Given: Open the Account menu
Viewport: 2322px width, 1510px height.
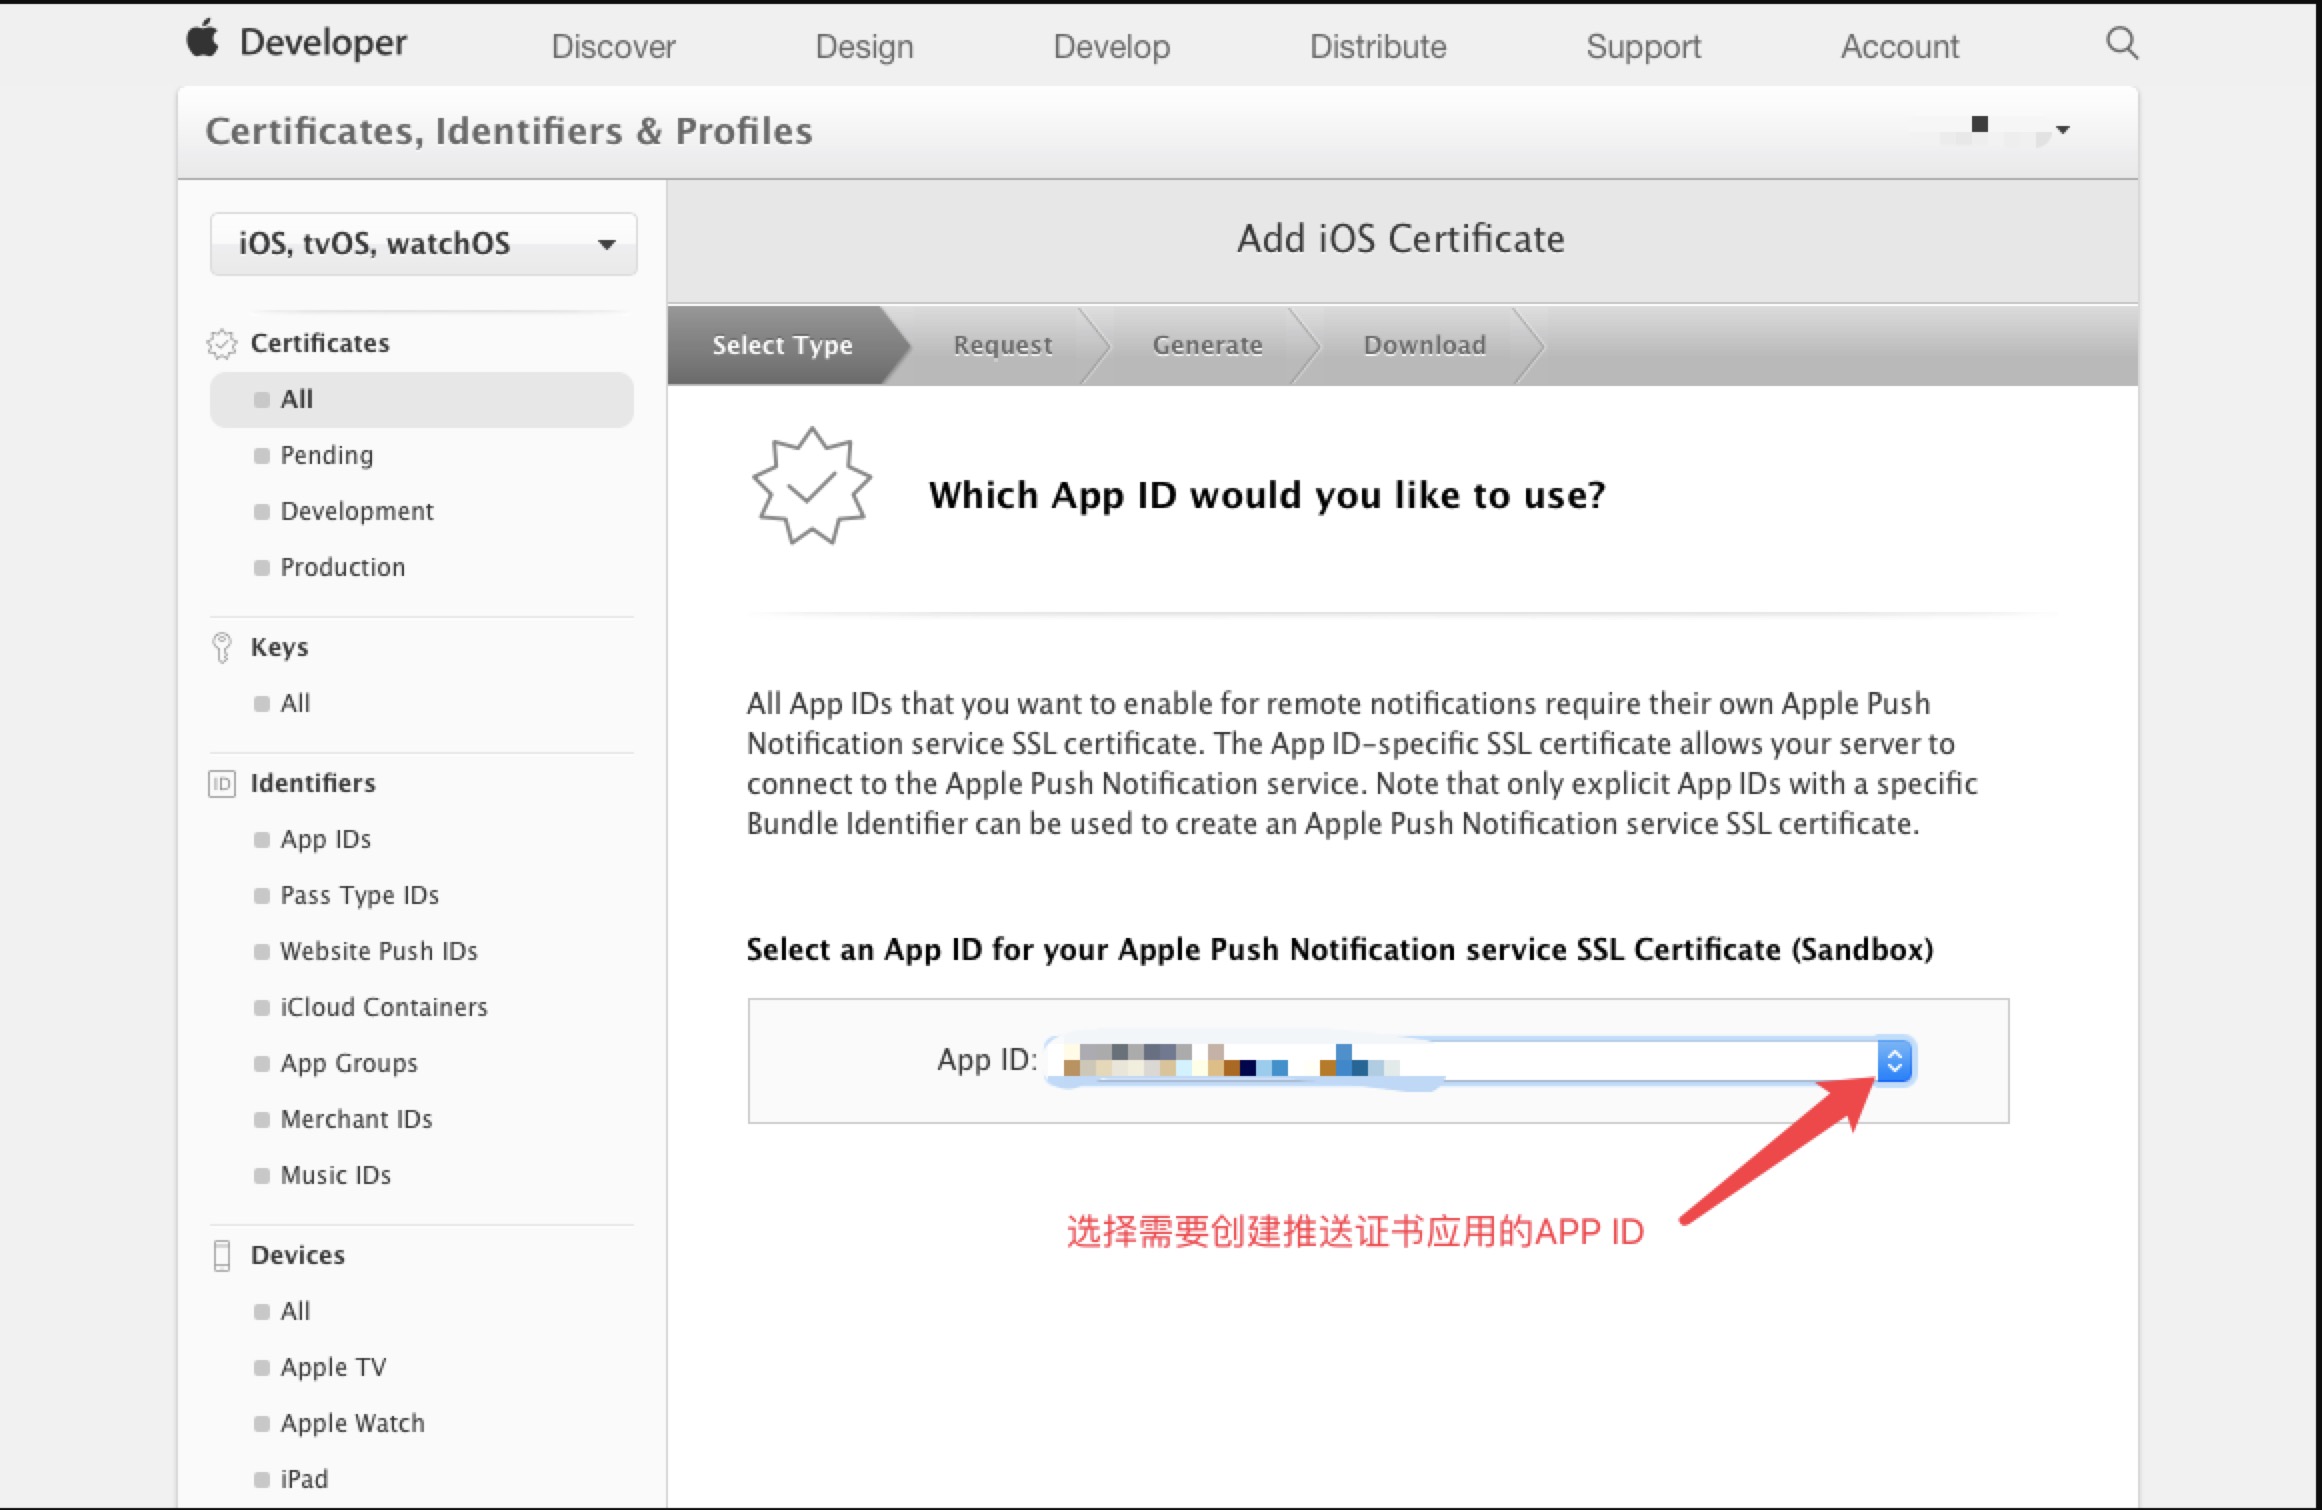Looking at the screenshot, I should tap(1900, 46).
